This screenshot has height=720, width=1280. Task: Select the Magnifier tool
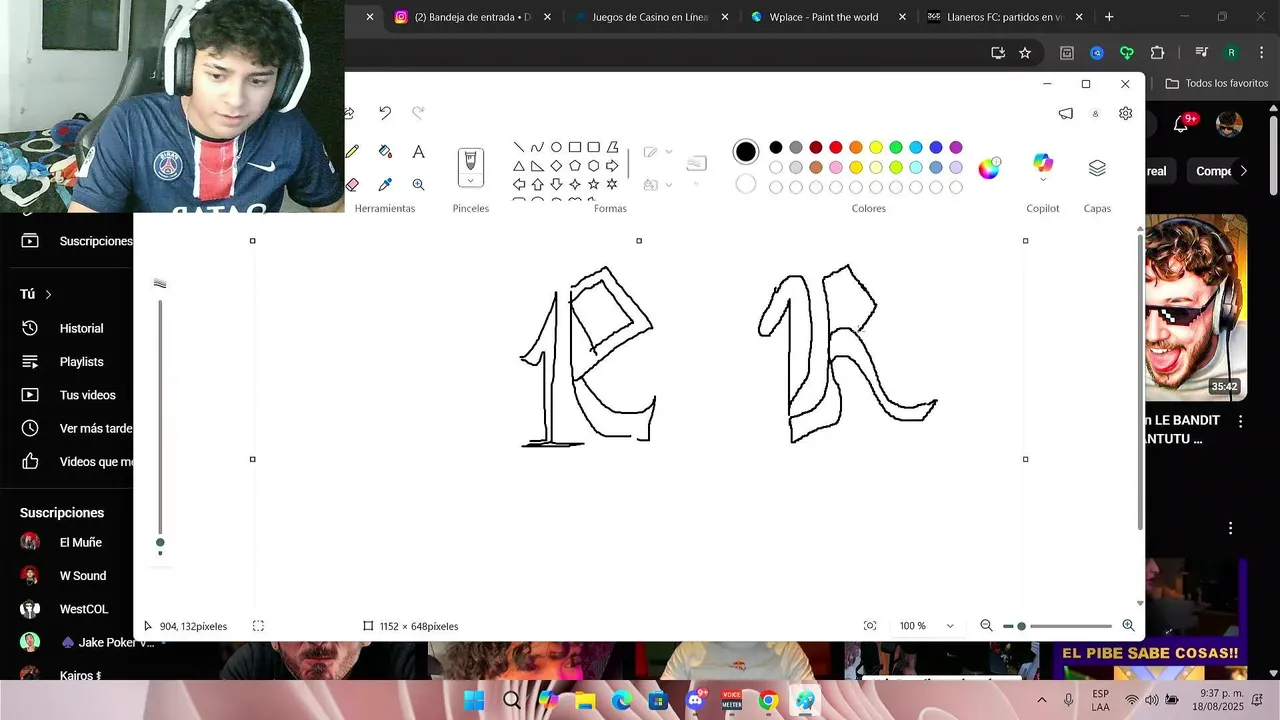click(x=418, y=185)
